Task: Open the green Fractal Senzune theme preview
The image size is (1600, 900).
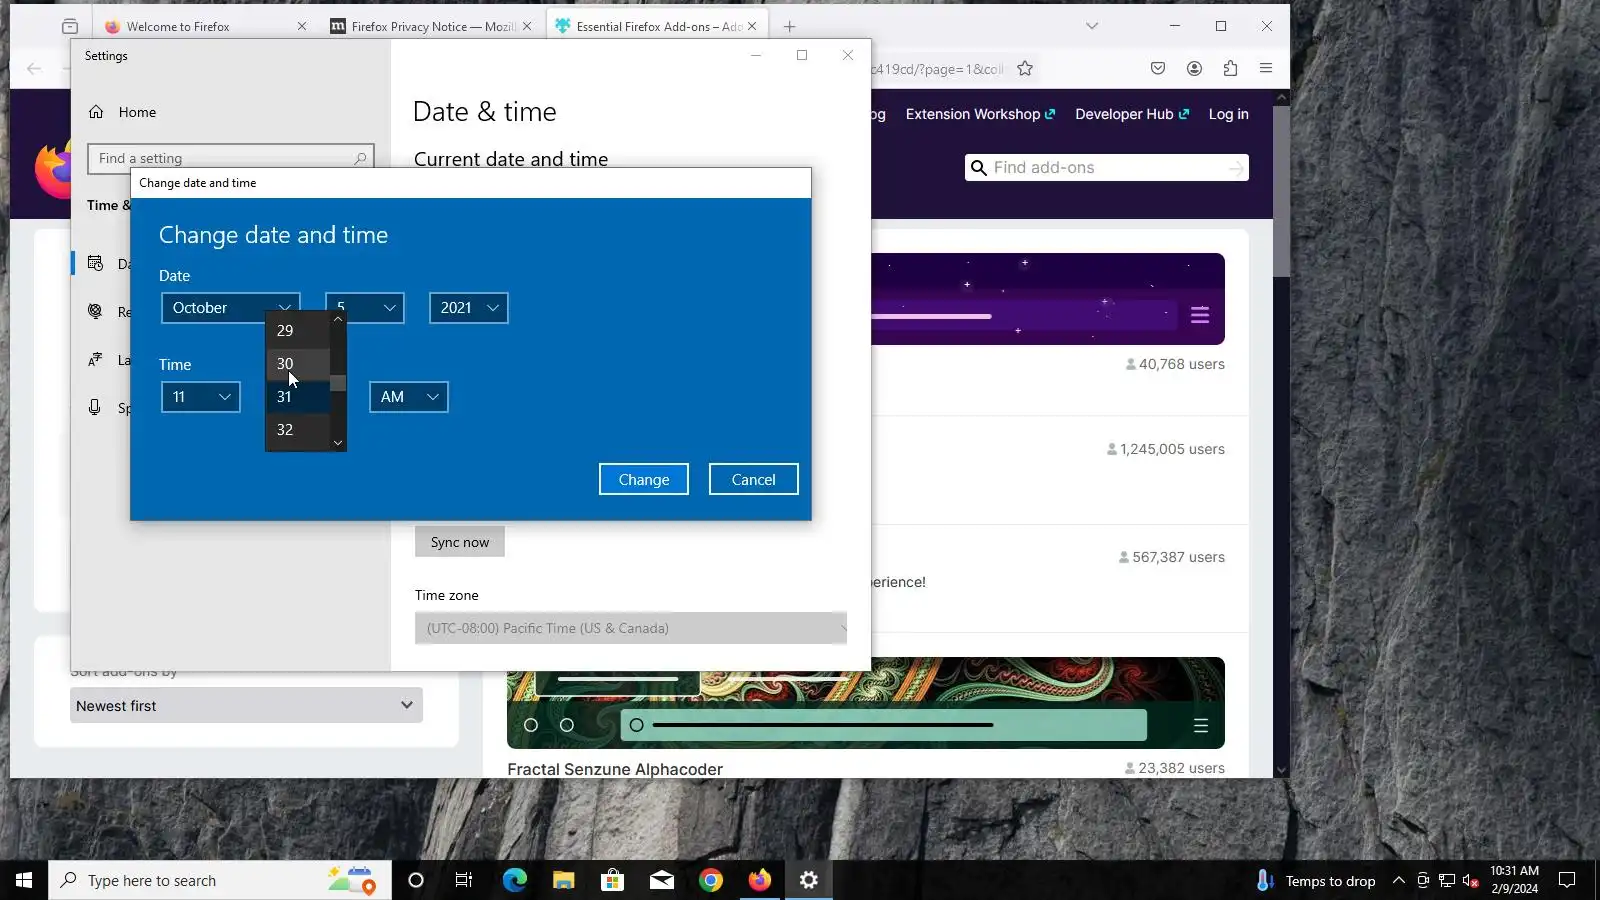Action: (x=866, y=703)
